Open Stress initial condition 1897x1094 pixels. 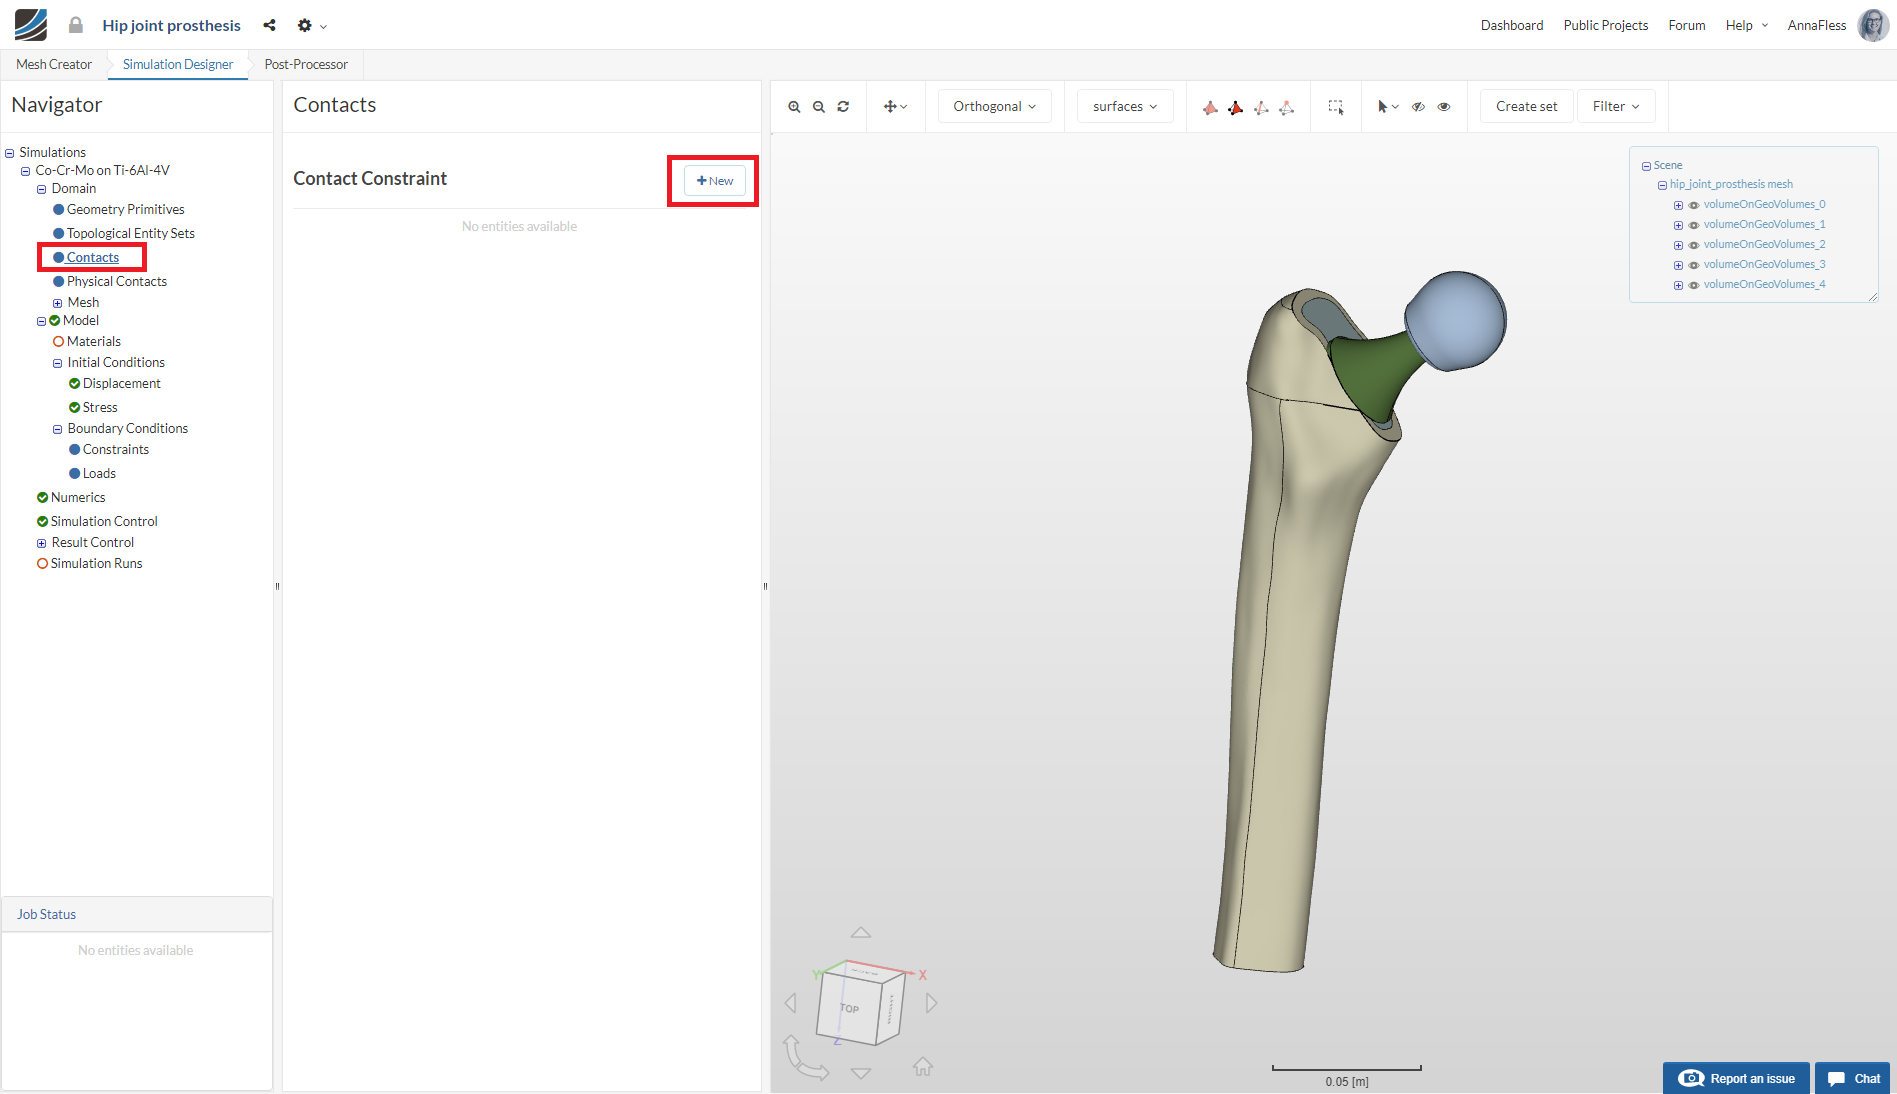coord(100,407)
